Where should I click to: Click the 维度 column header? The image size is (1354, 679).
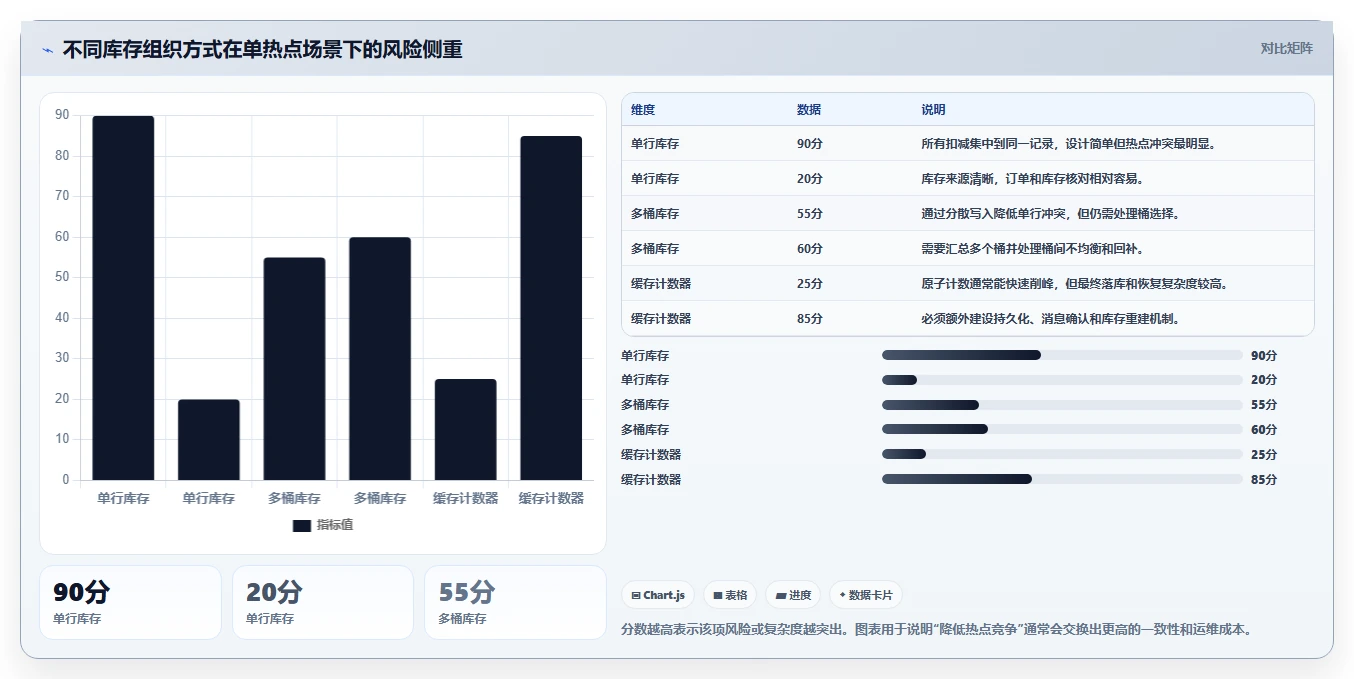tap(643, 110)
